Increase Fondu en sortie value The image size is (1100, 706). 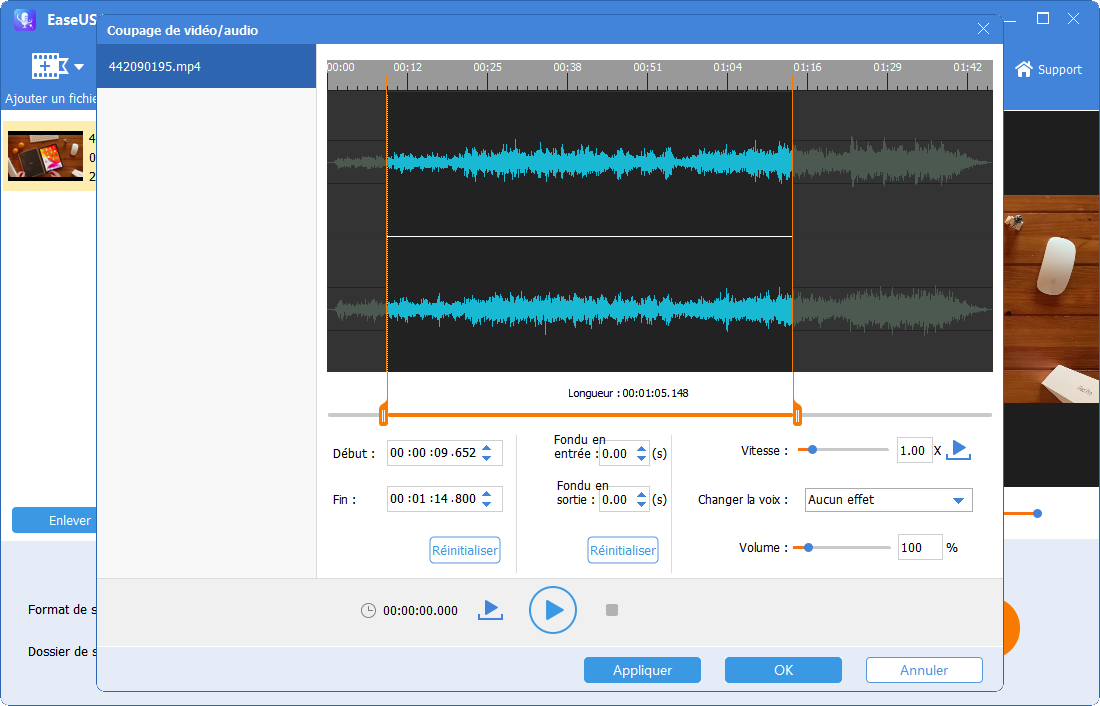[641, 495]
